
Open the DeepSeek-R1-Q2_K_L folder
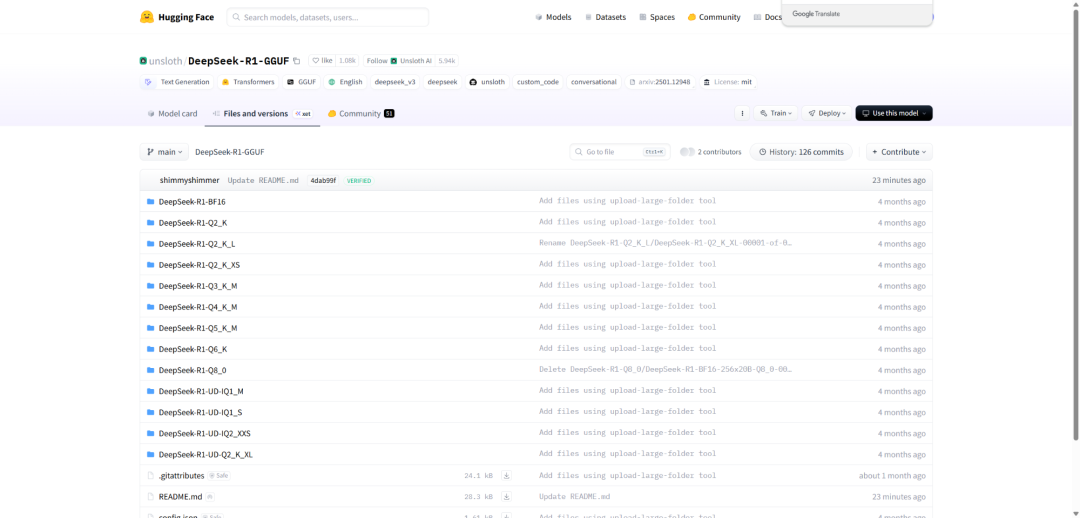click(x=197, y=244)
